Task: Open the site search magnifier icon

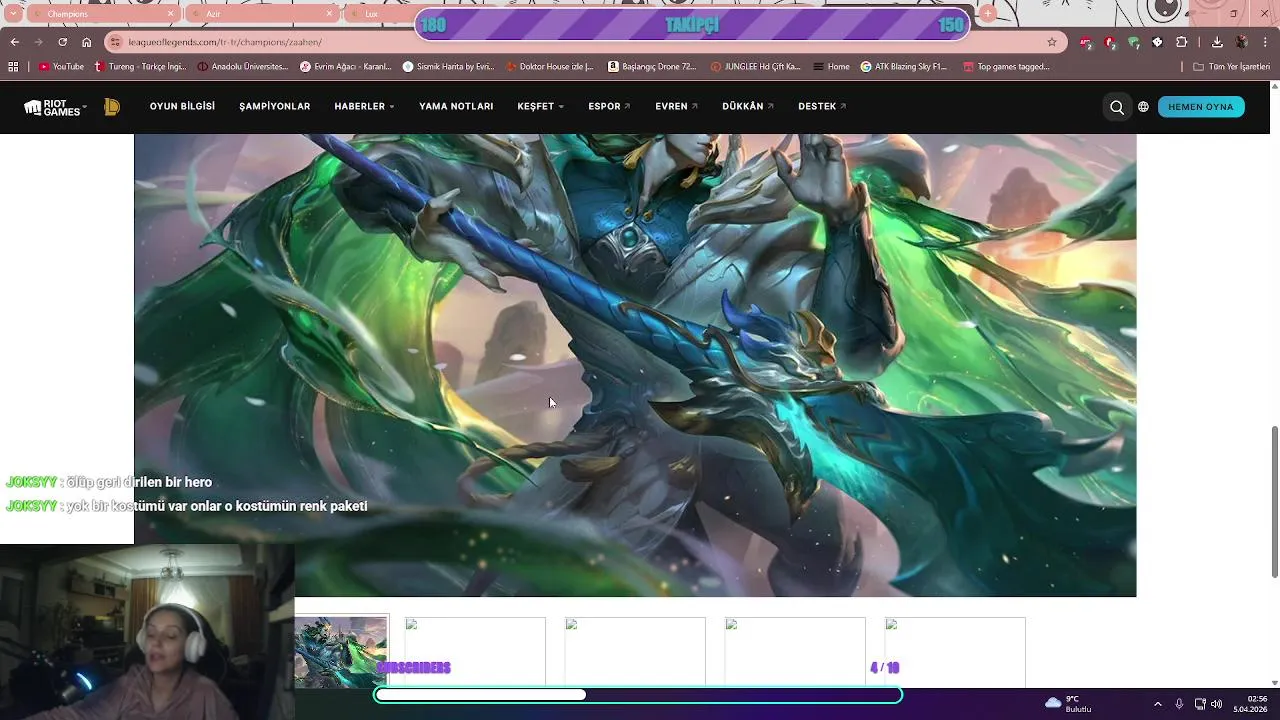Action: (1116, 107)
